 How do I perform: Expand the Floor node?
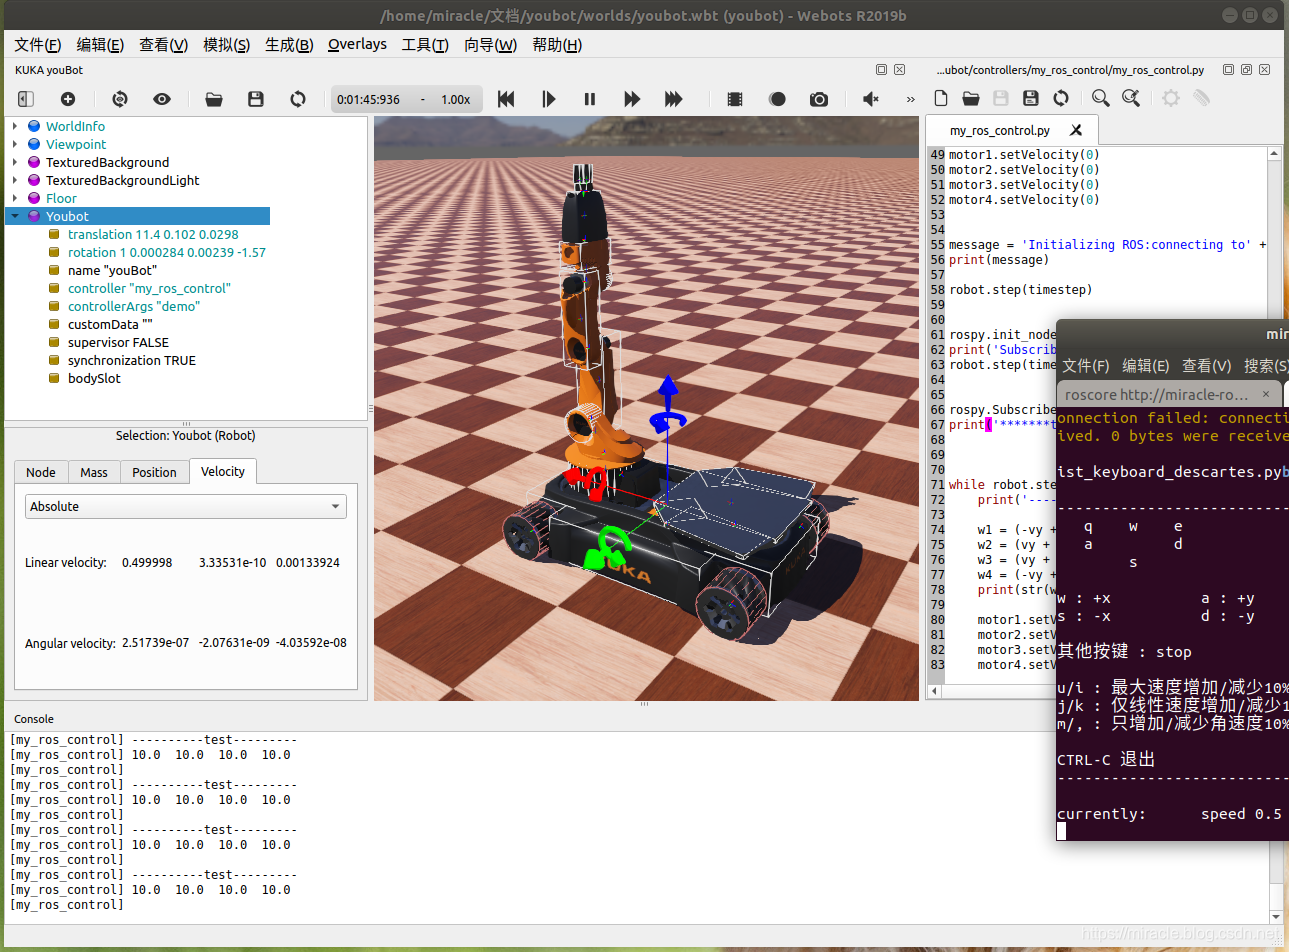(x=15, y=198)
